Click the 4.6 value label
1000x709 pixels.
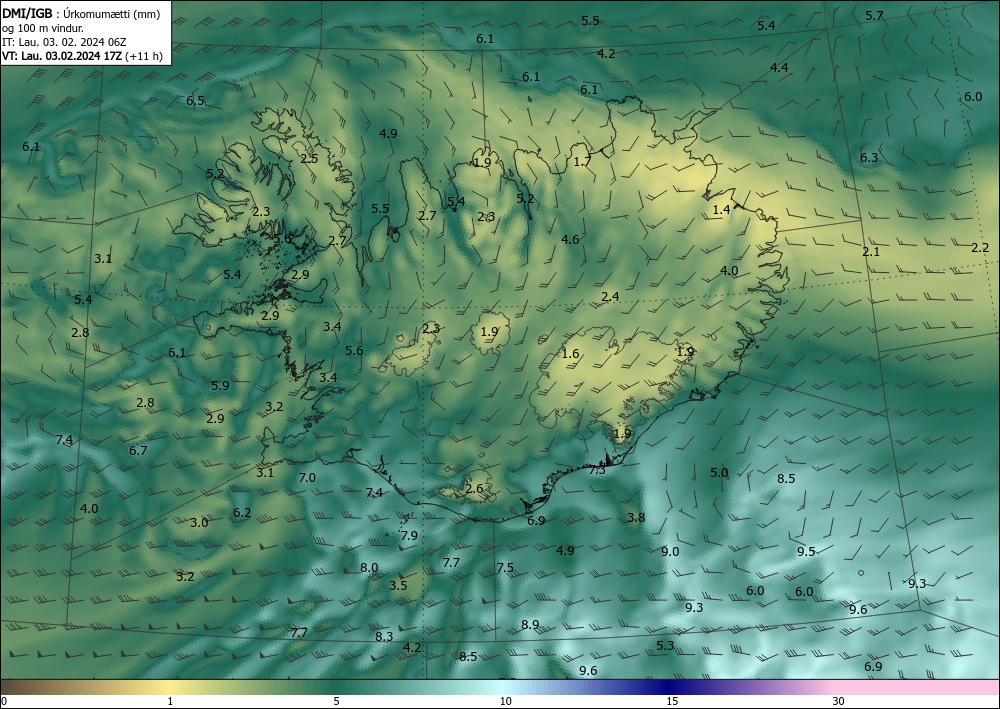570,240
